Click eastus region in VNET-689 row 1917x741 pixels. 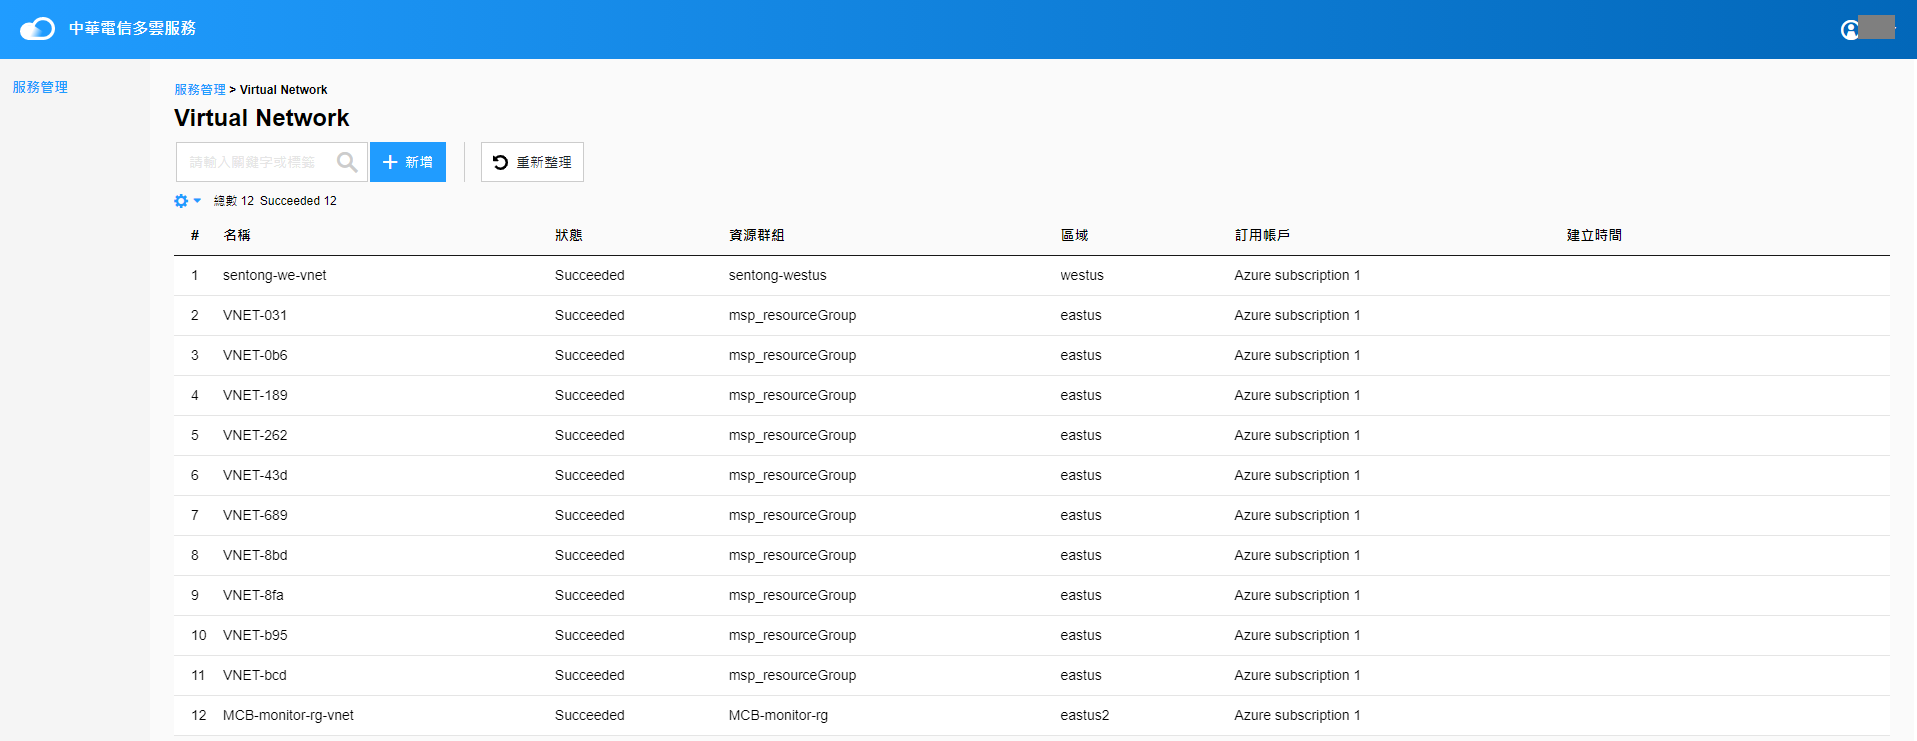[1081, 515]
